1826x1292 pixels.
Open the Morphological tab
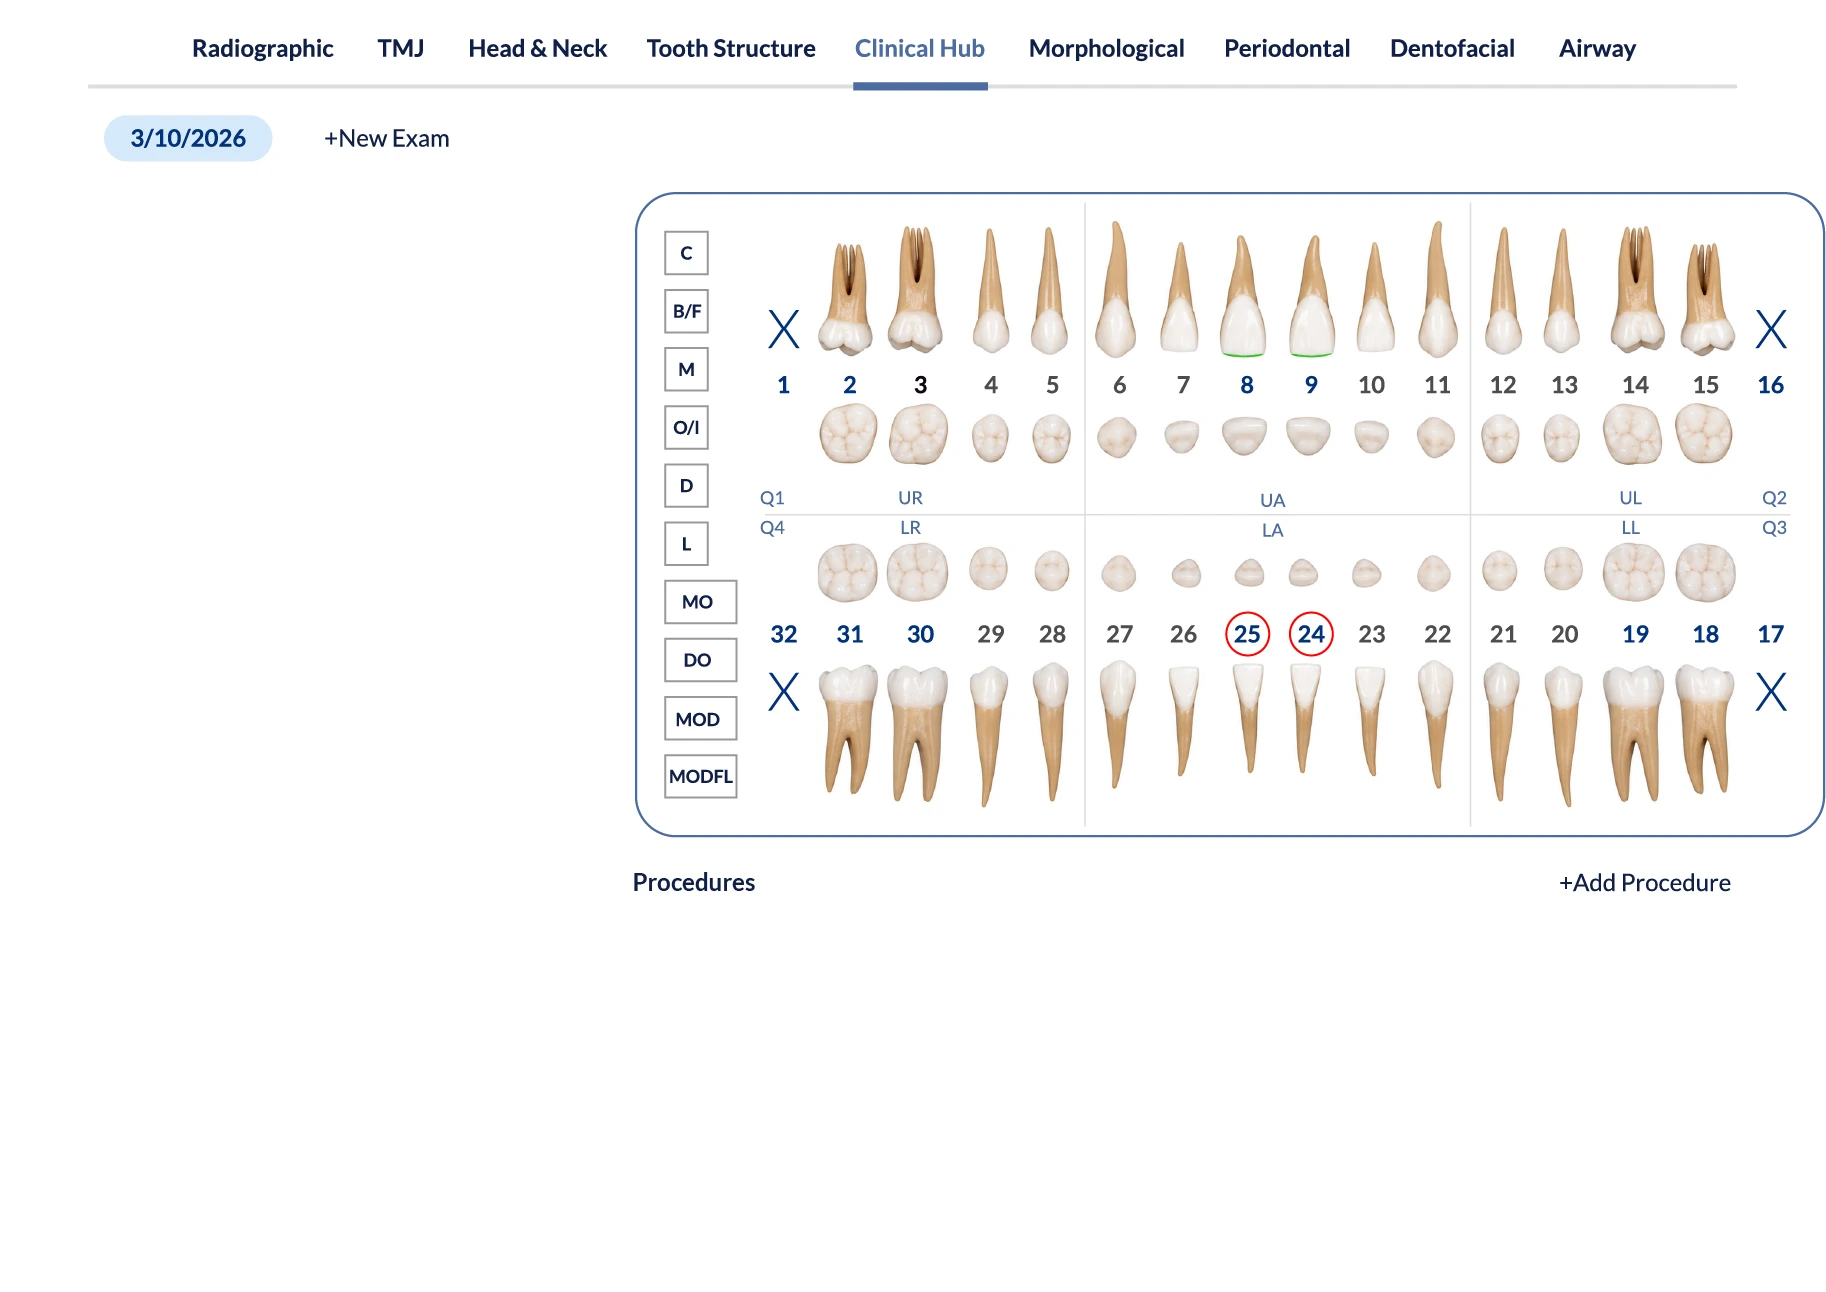tap(1106, 48)
